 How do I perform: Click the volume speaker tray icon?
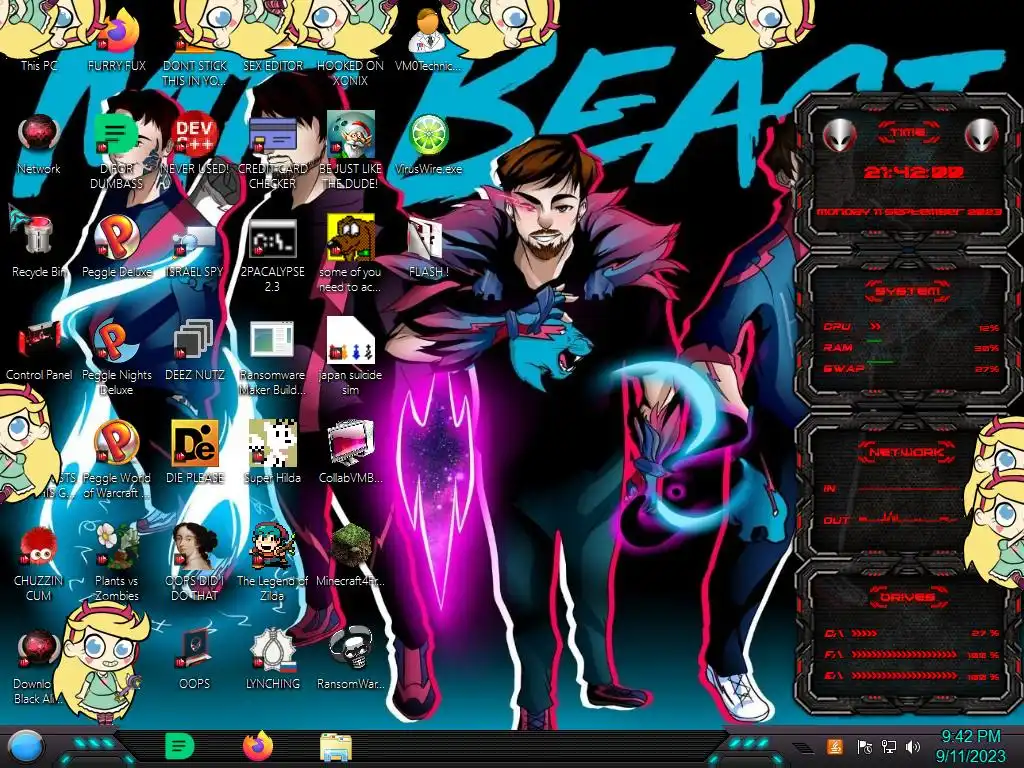point(913,746)
